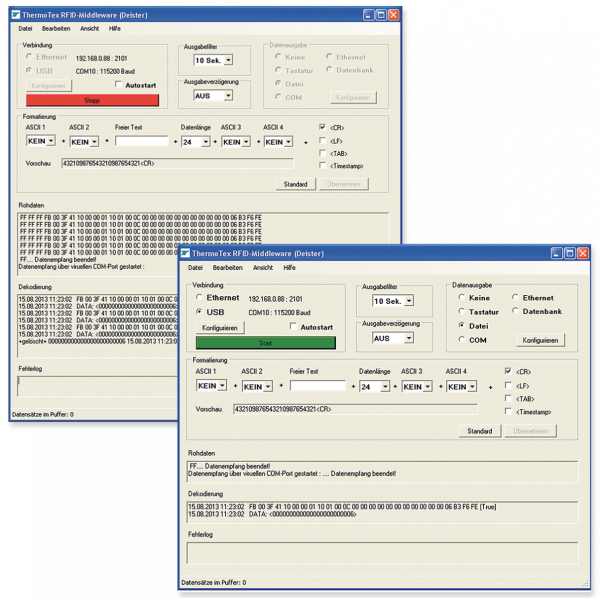Viewport: 600px width, 598px height.
Task: Open Ausgabeverzögerung AUS dropdown in front window
Action: point(409,338)
